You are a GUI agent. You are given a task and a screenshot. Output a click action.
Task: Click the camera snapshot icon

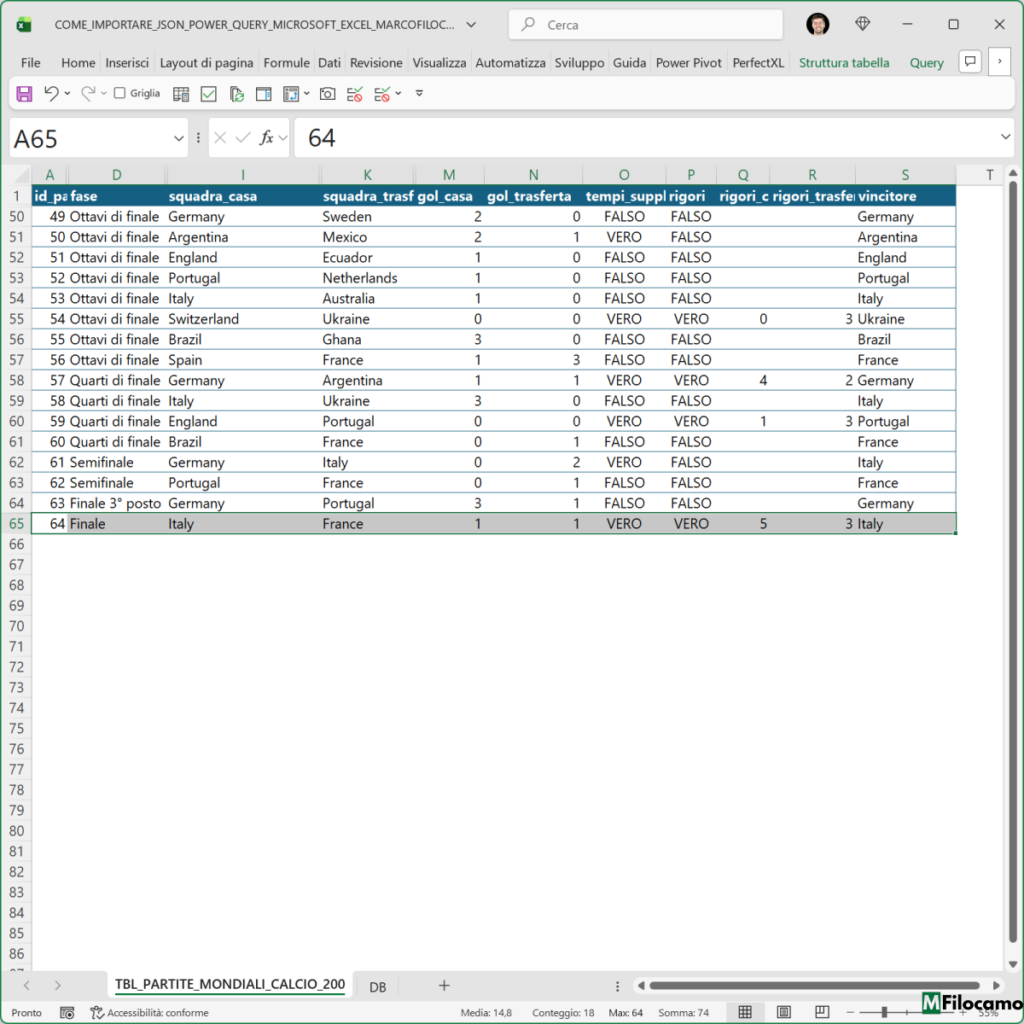click(x=327, y=94)
